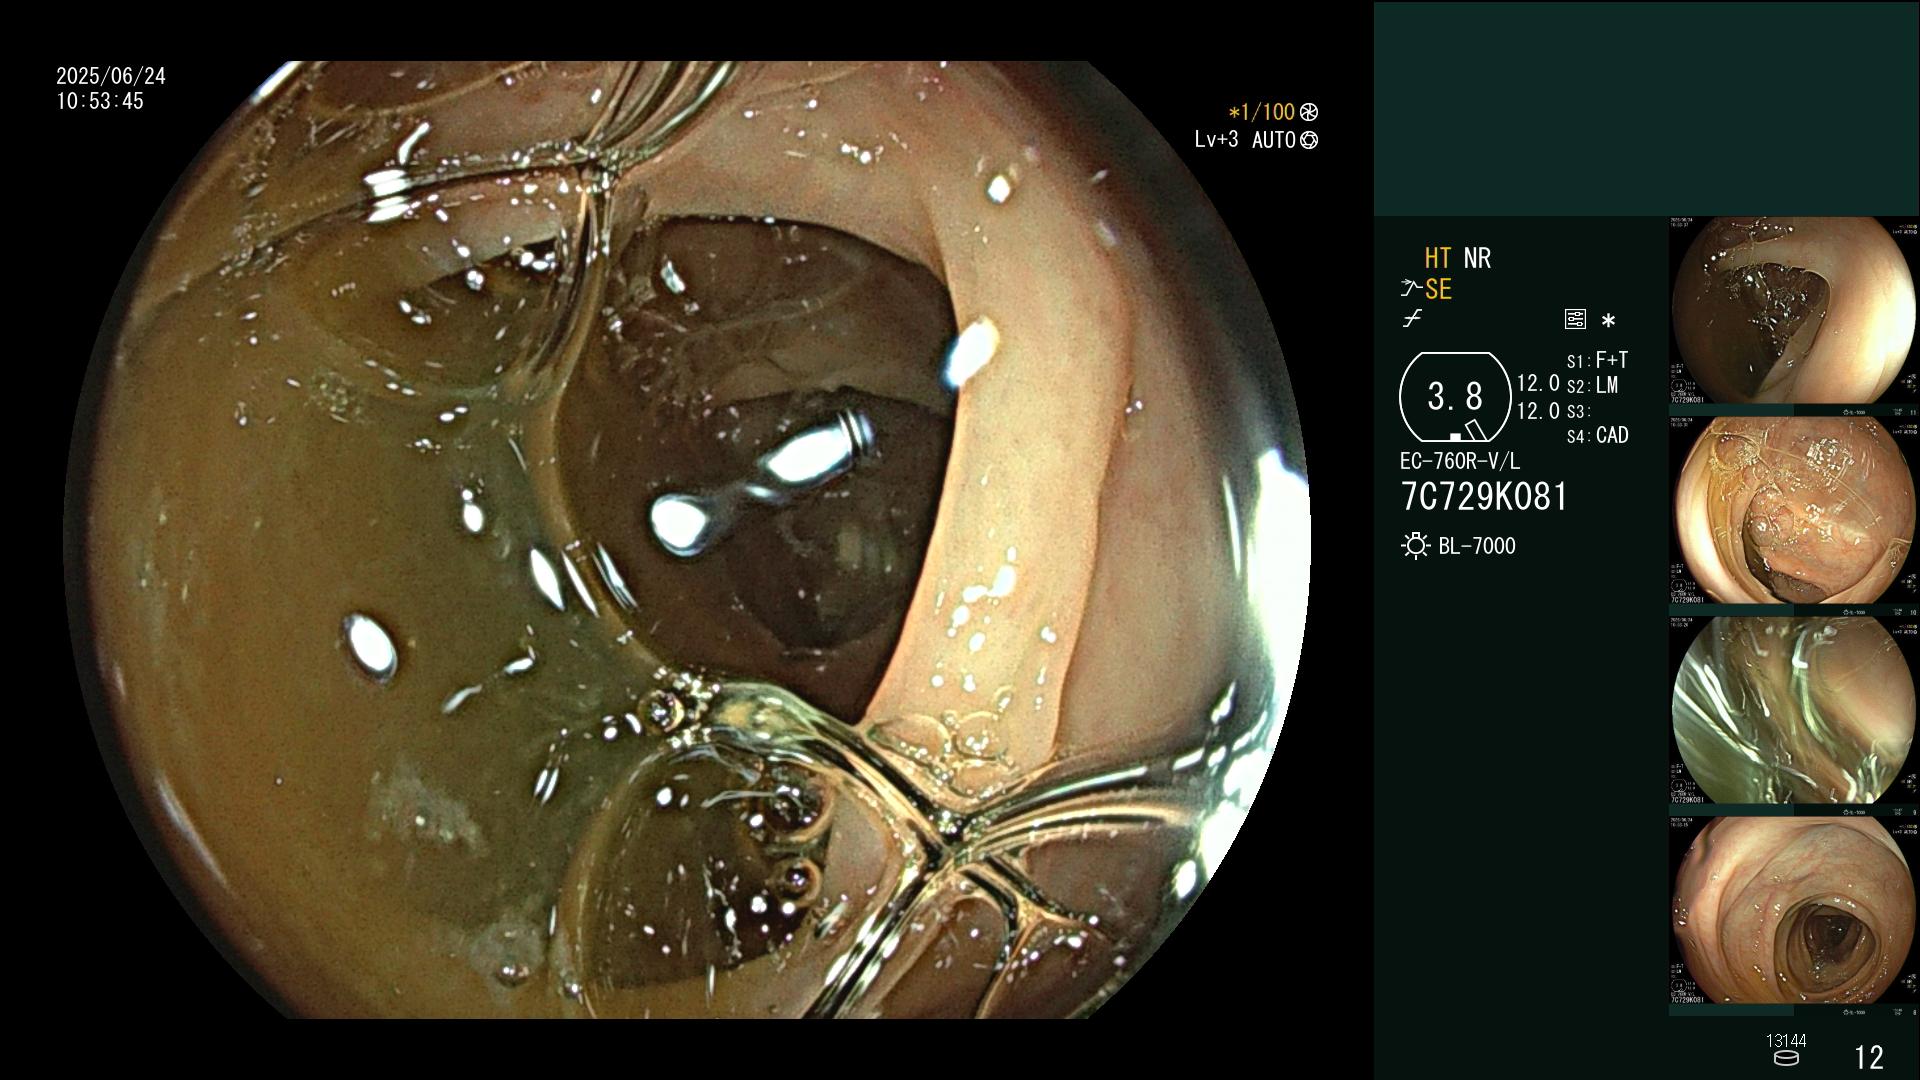The height and width of the screenshot is (1080, 1920).
Task: Click the shutter speed fan icon next to 1/100
Action: (x=1309, y=113)
